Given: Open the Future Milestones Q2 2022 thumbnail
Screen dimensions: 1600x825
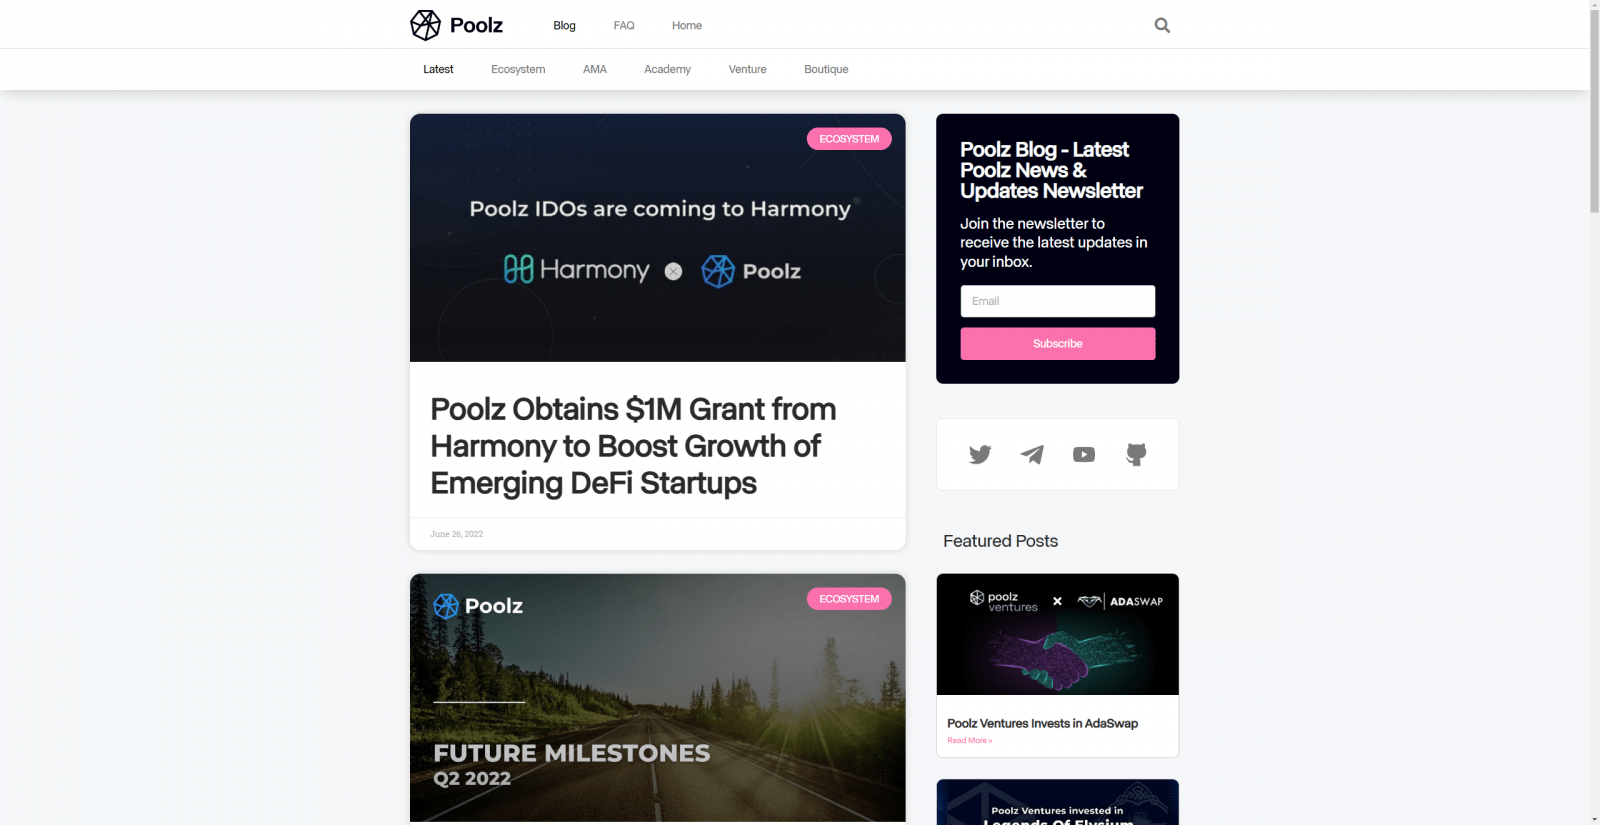Looking at the screenshot, I should coord(658,698).
